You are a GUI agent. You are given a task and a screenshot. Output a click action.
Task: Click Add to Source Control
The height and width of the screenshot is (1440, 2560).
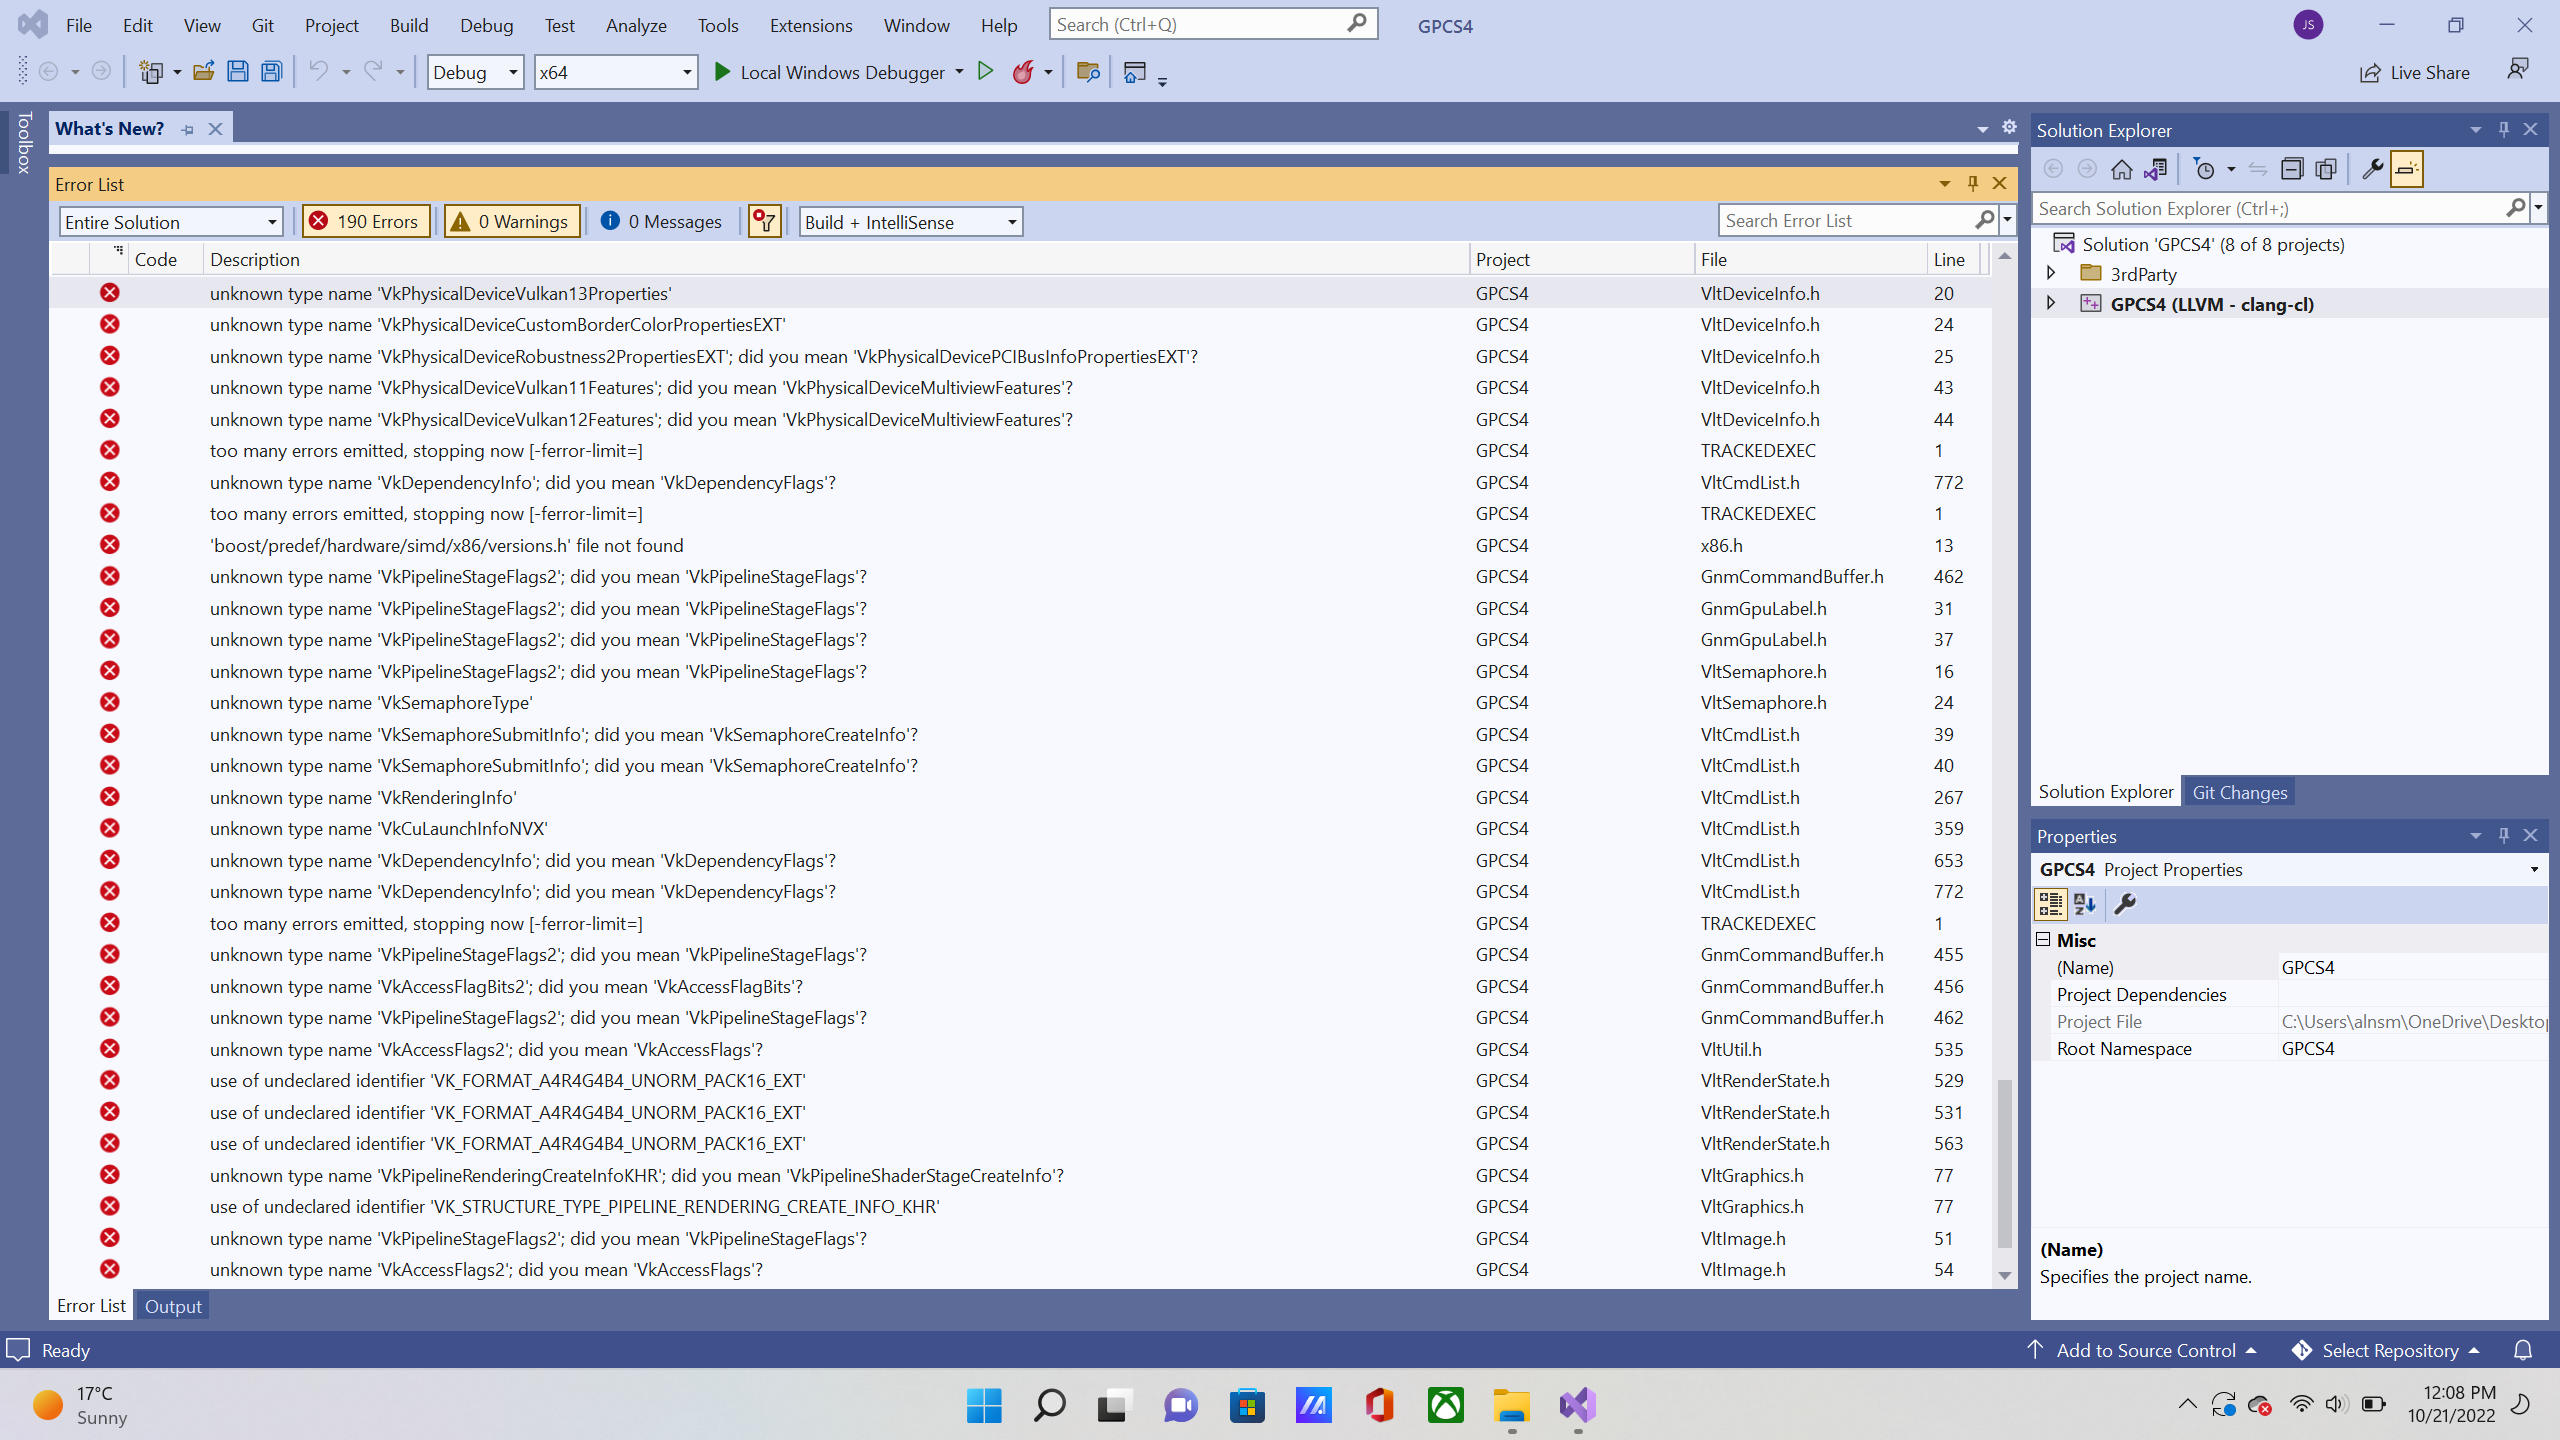(2145, 1350)
